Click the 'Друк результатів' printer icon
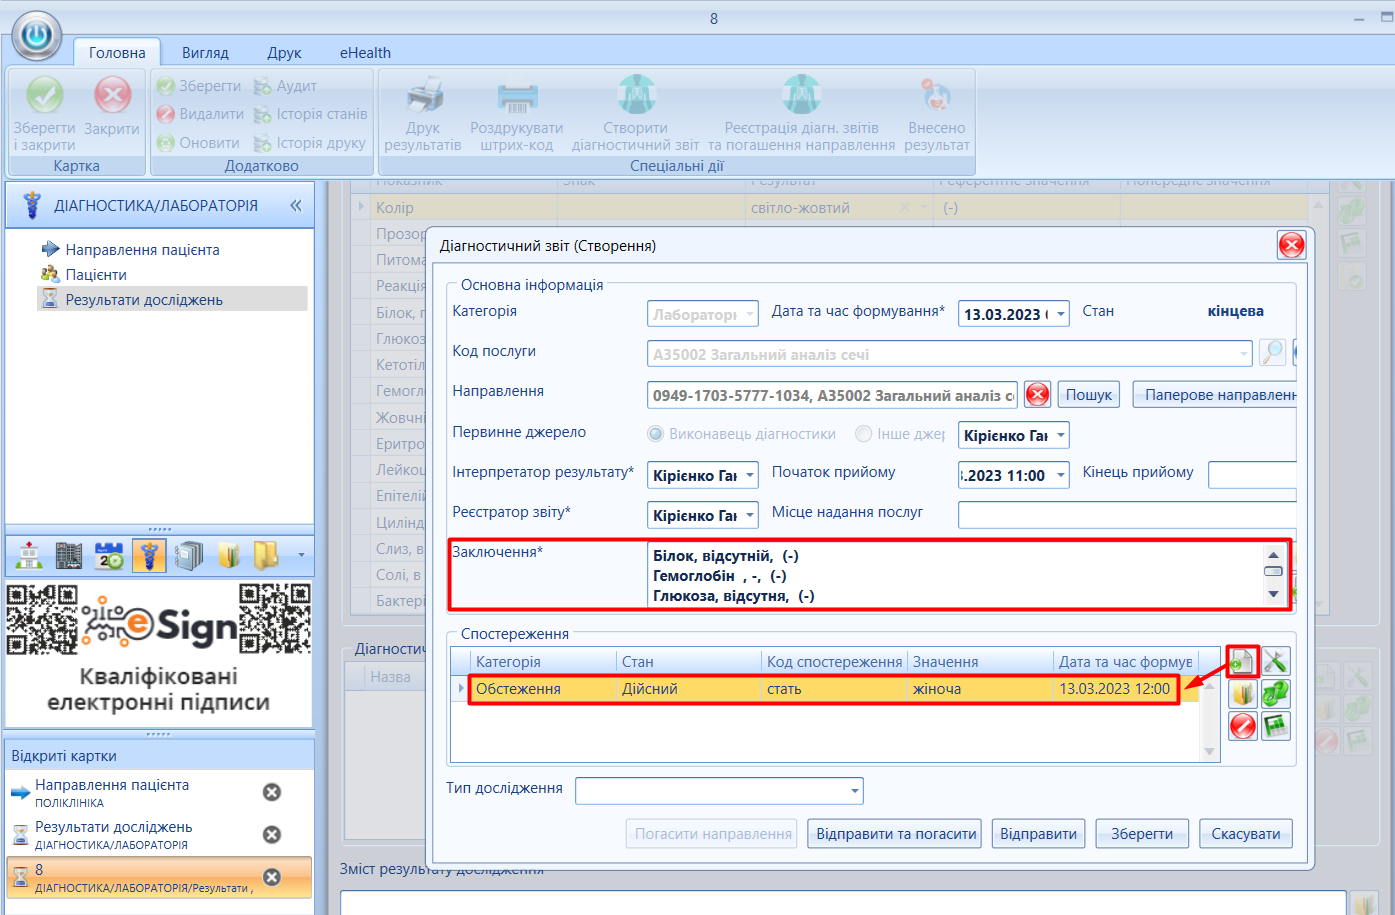The width and height of the screenshot is (1395, 915). (424, 97)
